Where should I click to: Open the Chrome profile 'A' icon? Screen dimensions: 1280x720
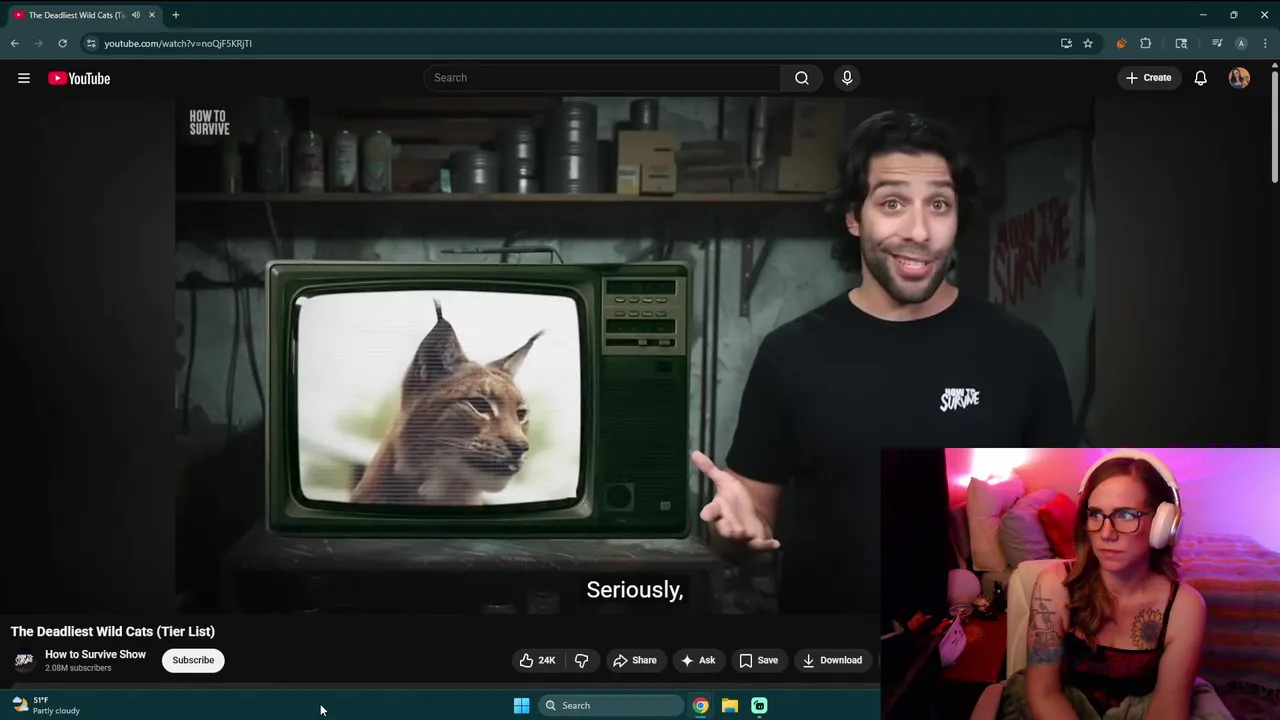click(1241, 43)
